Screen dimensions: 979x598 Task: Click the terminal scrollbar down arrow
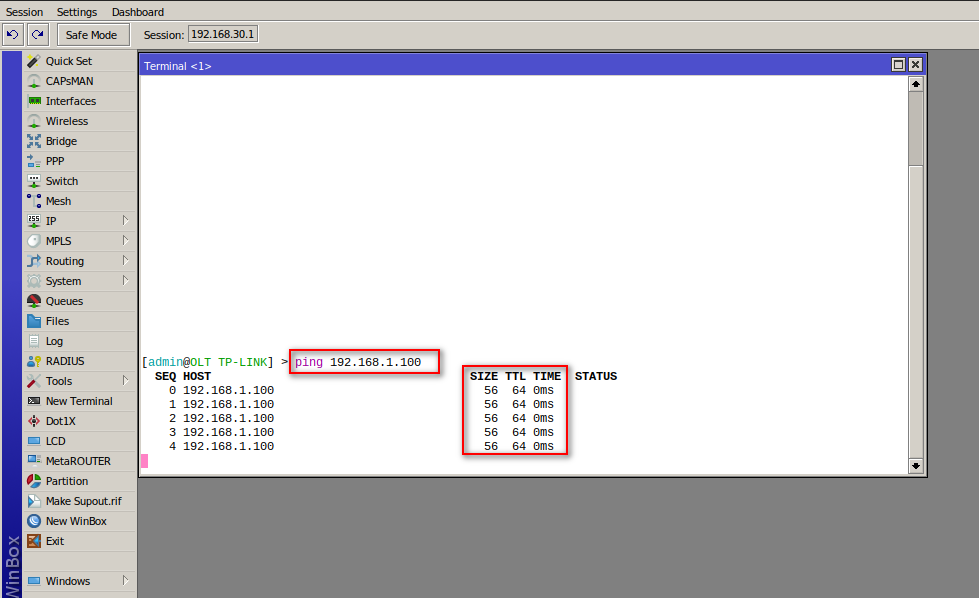[915, 466]
